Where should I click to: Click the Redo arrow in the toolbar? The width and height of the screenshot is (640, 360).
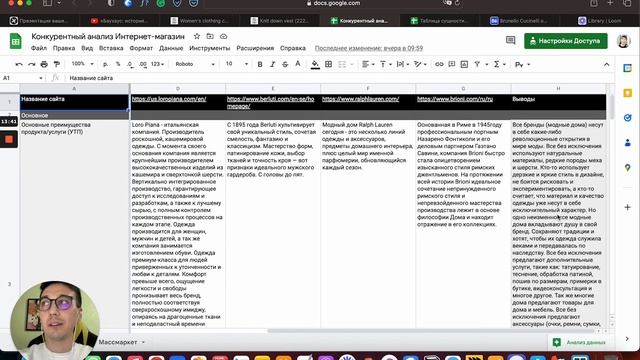coord(31,64)
